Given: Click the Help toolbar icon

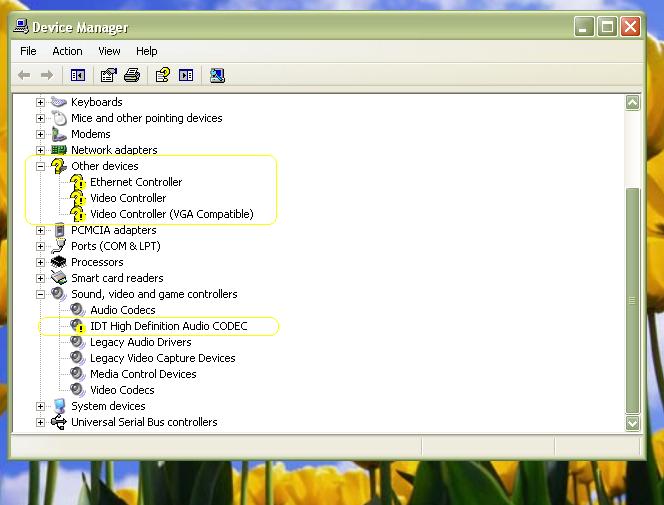Looking at the screenshot, I should pyautogui.click(x=163, y=75).
